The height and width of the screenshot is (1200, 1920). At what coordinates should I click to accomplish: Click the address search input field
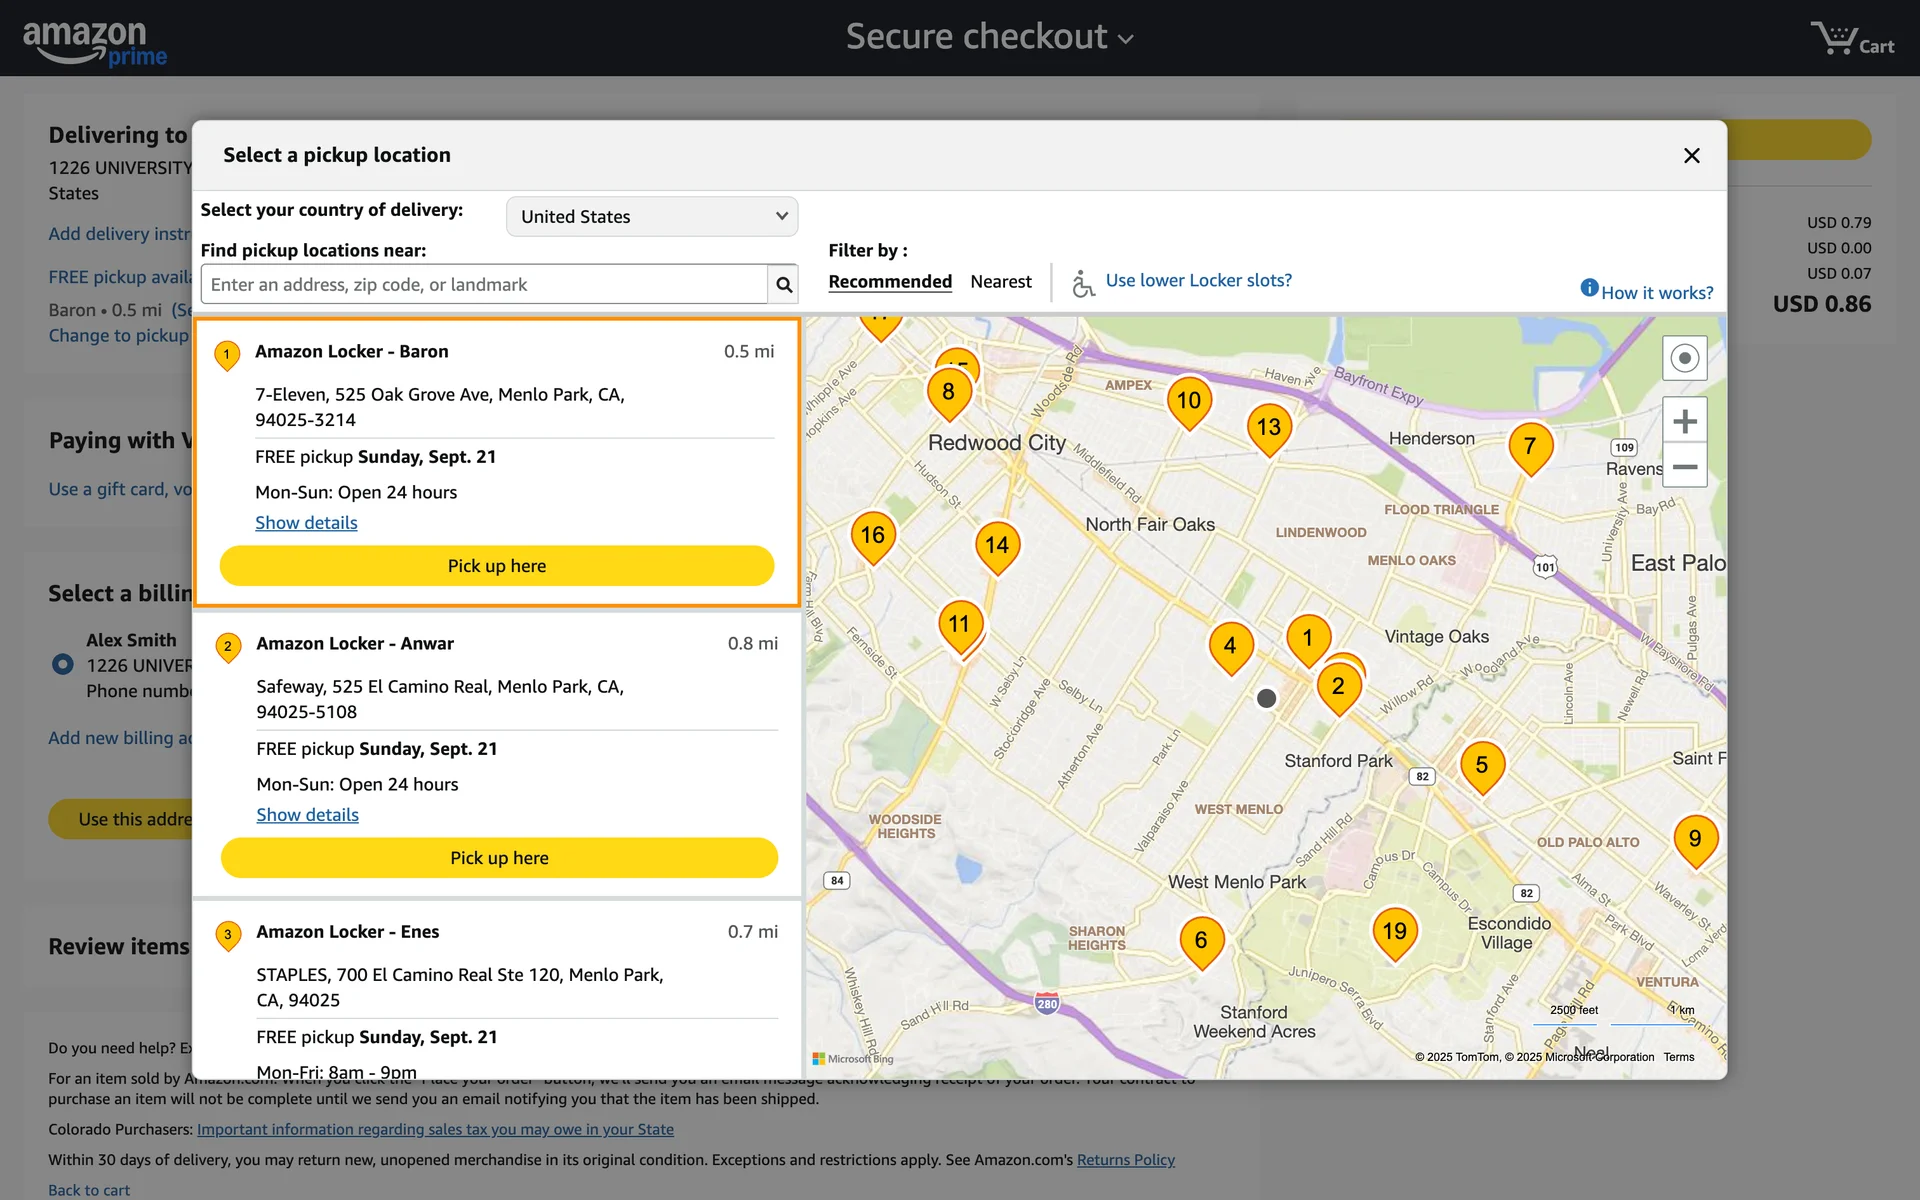484,285
